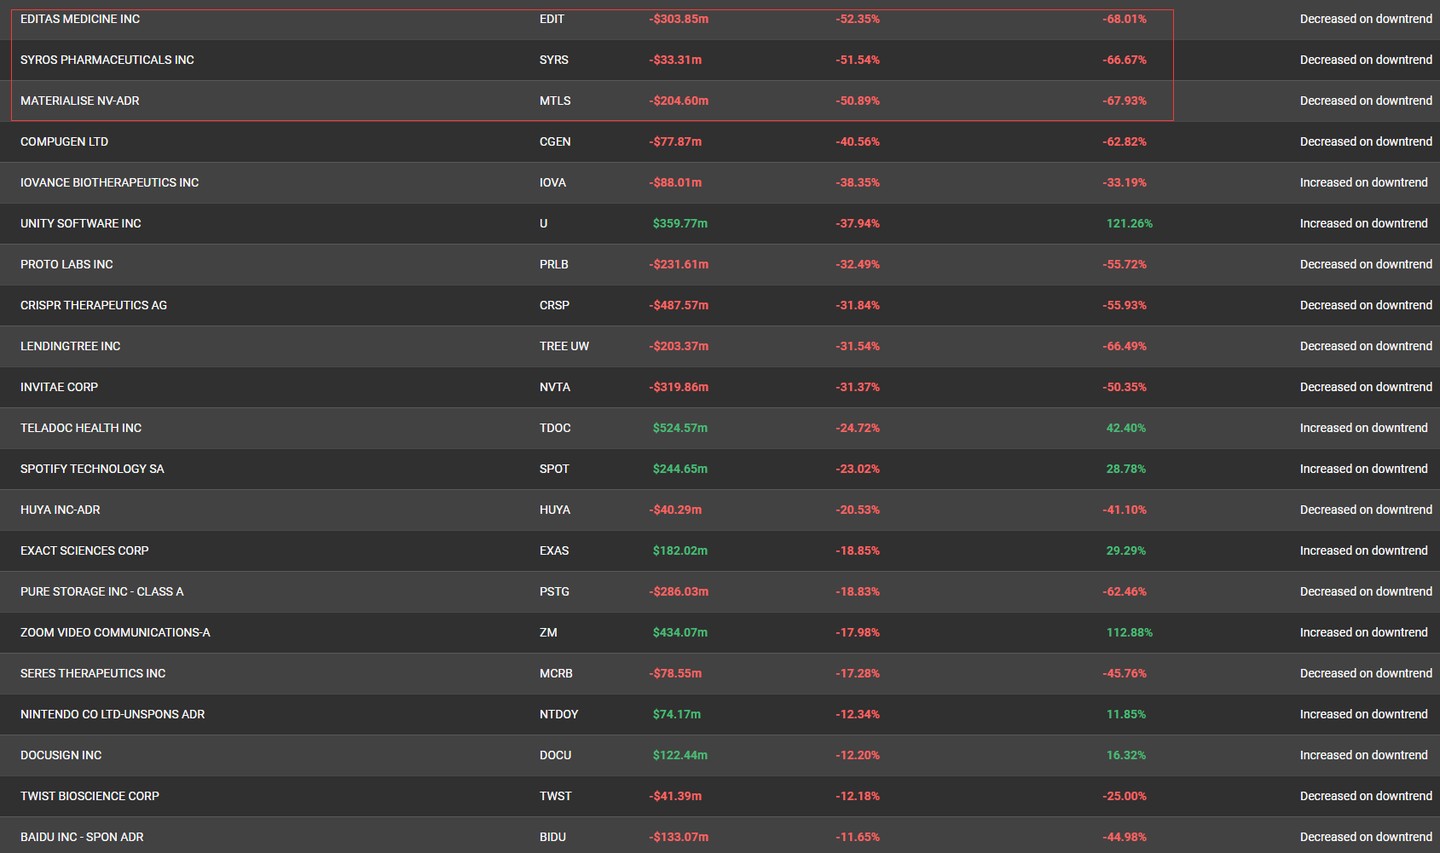Select EXACT SCIENCES CORP name
This screenshot has width=1440, height=853.
click(85, 551)
